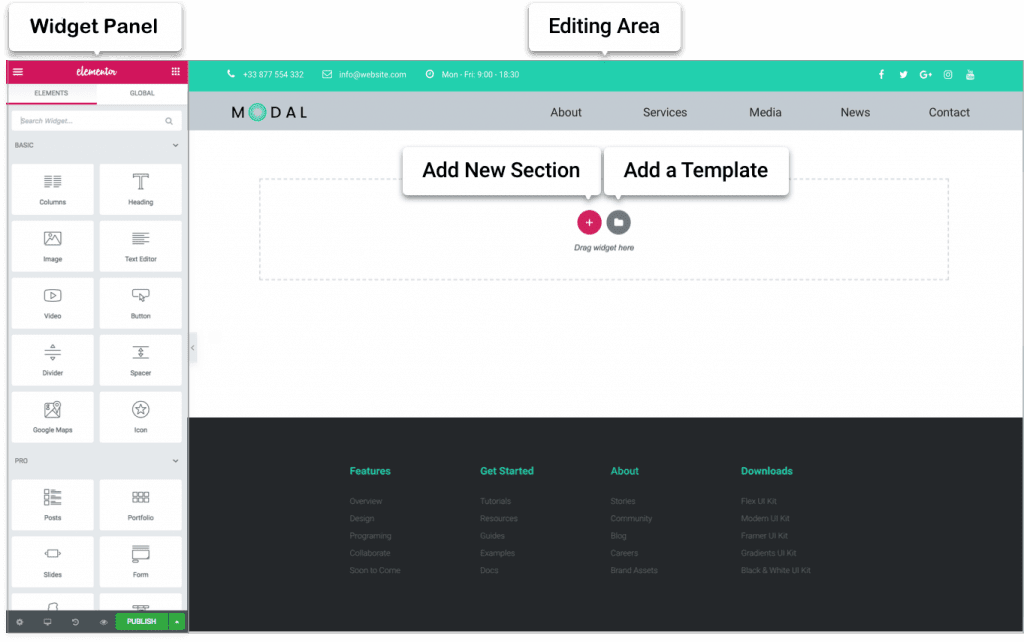Select the Columns widget

[52, 189]
